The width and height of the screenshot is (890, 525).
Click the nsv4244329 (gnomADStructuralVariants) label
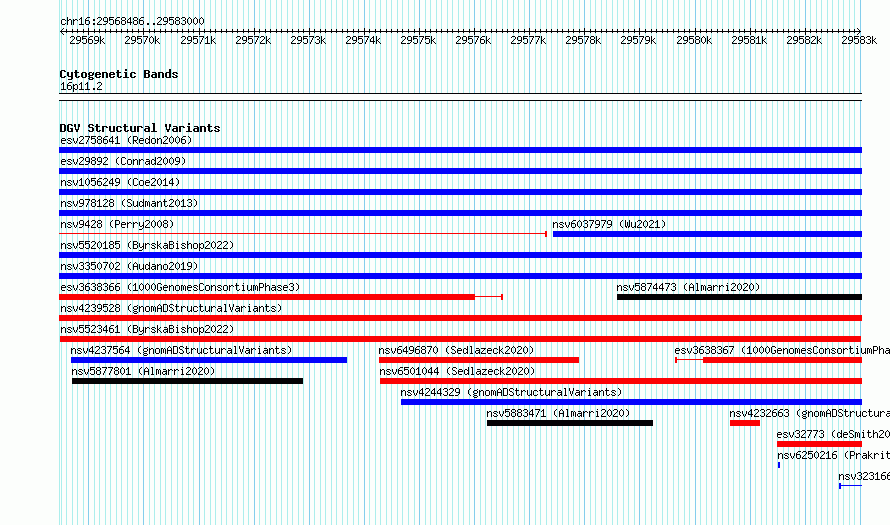511,392
